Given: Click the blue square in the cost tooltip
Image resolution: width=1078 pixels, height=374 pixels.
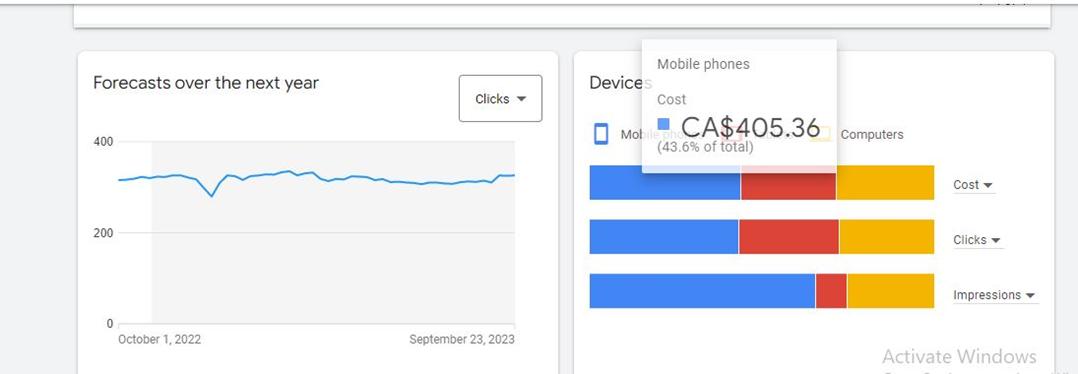Looking at the screenshot, I should pos(663,124).
